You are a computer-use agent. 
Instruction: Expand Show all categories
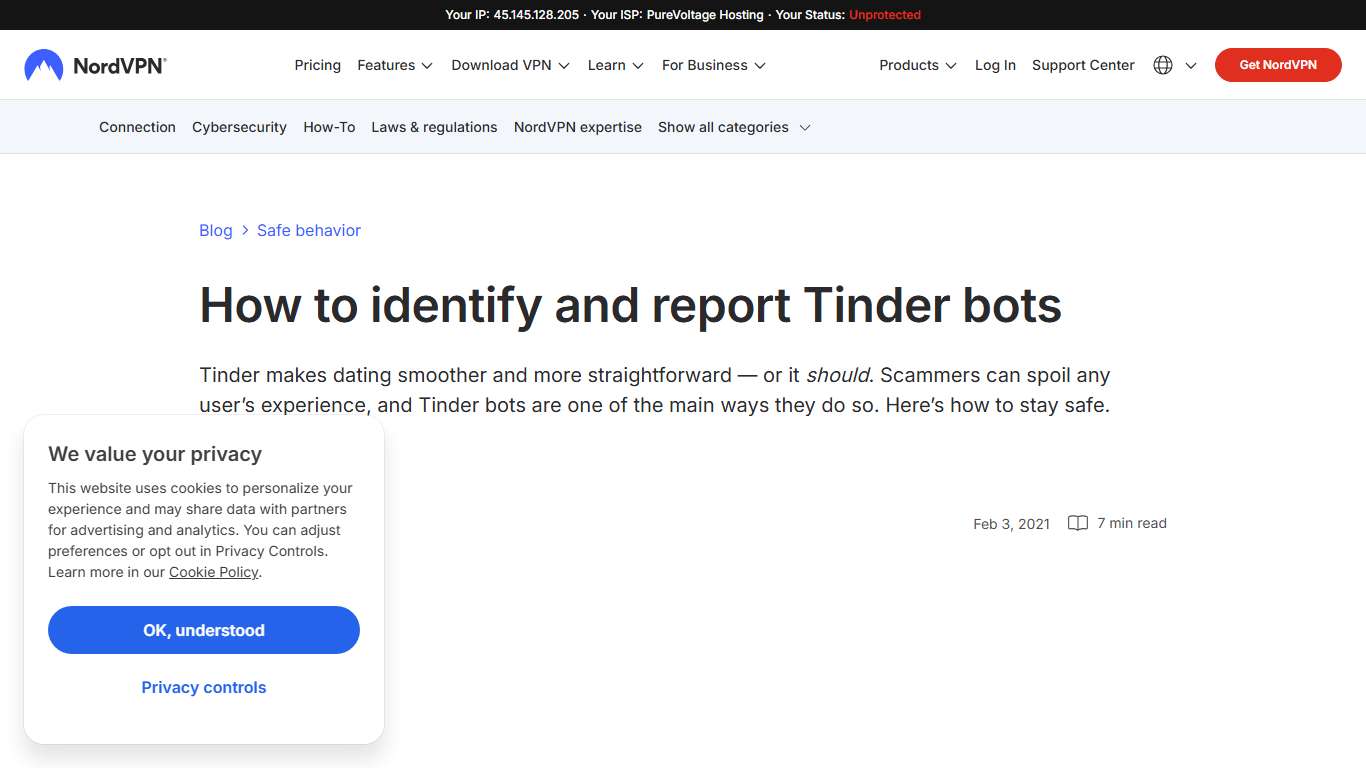pos(722,127)
